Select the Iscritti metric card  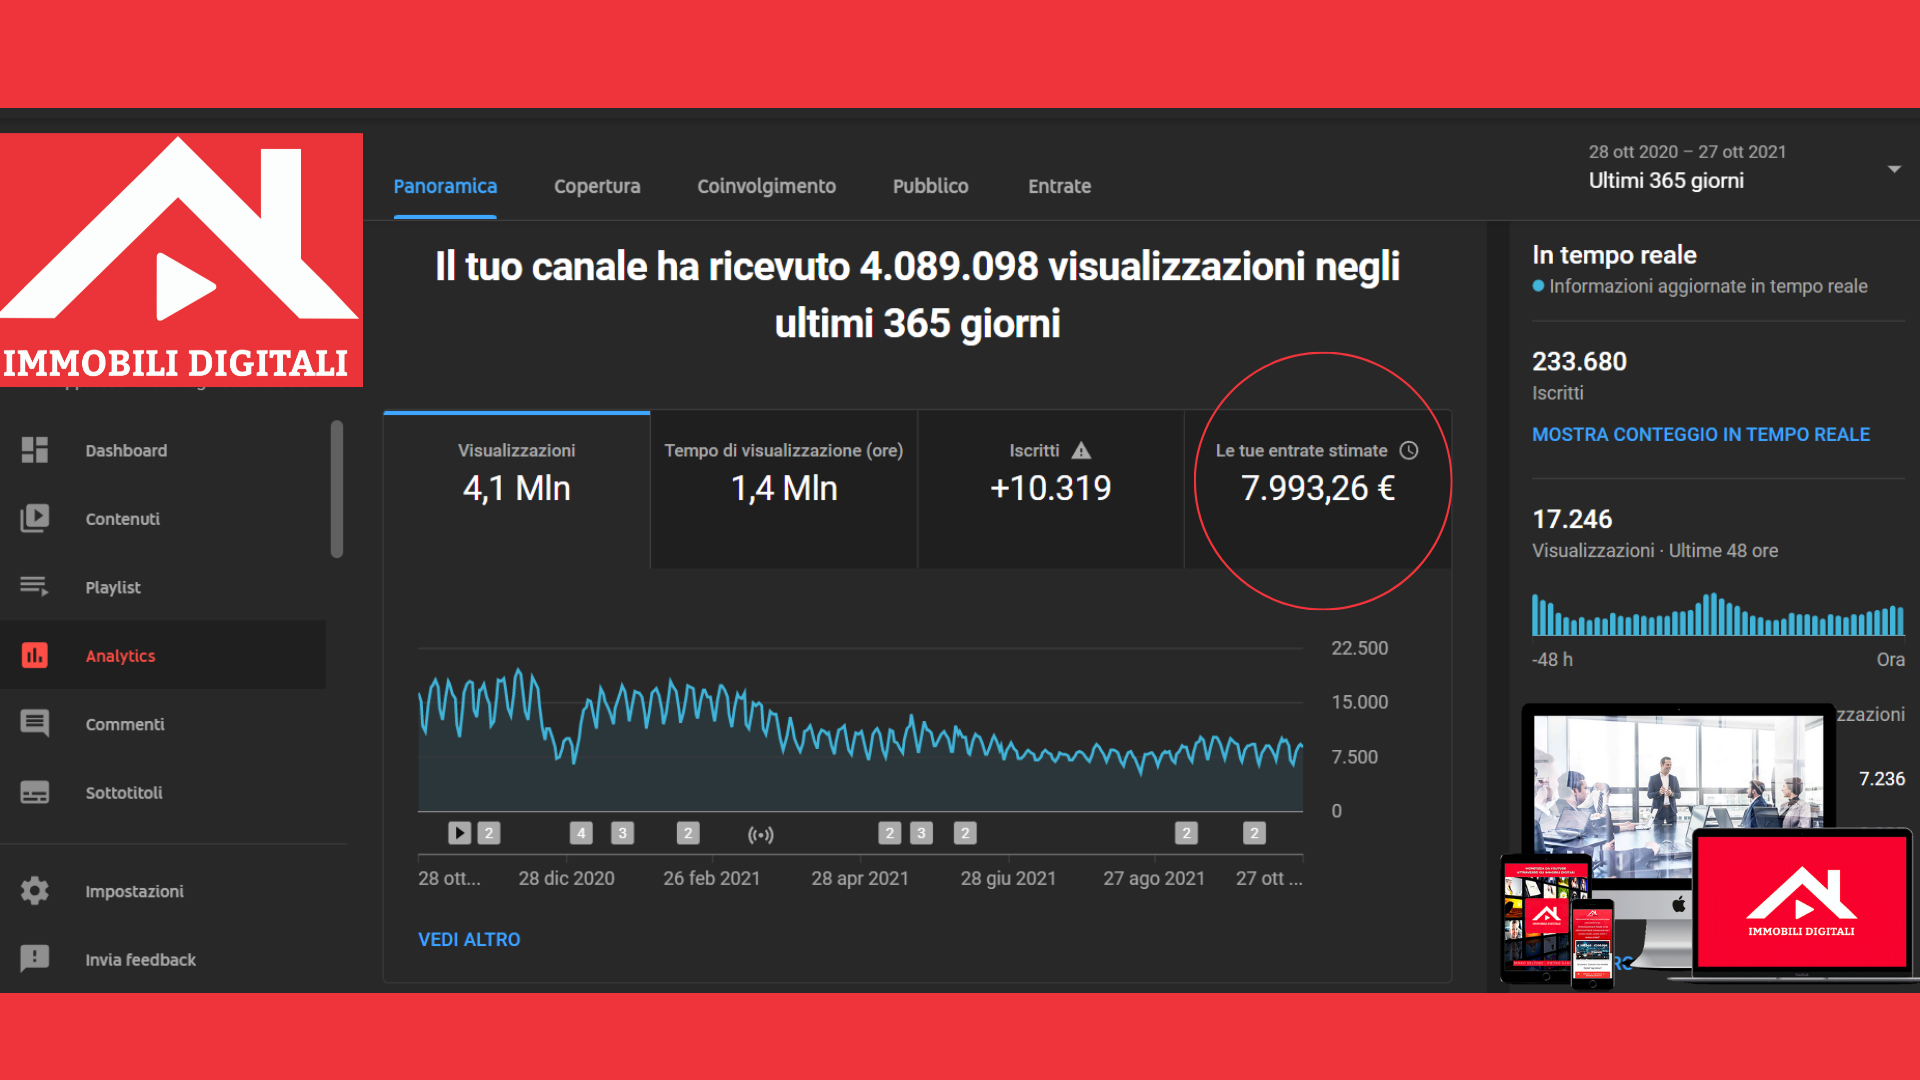[1049, 488]
